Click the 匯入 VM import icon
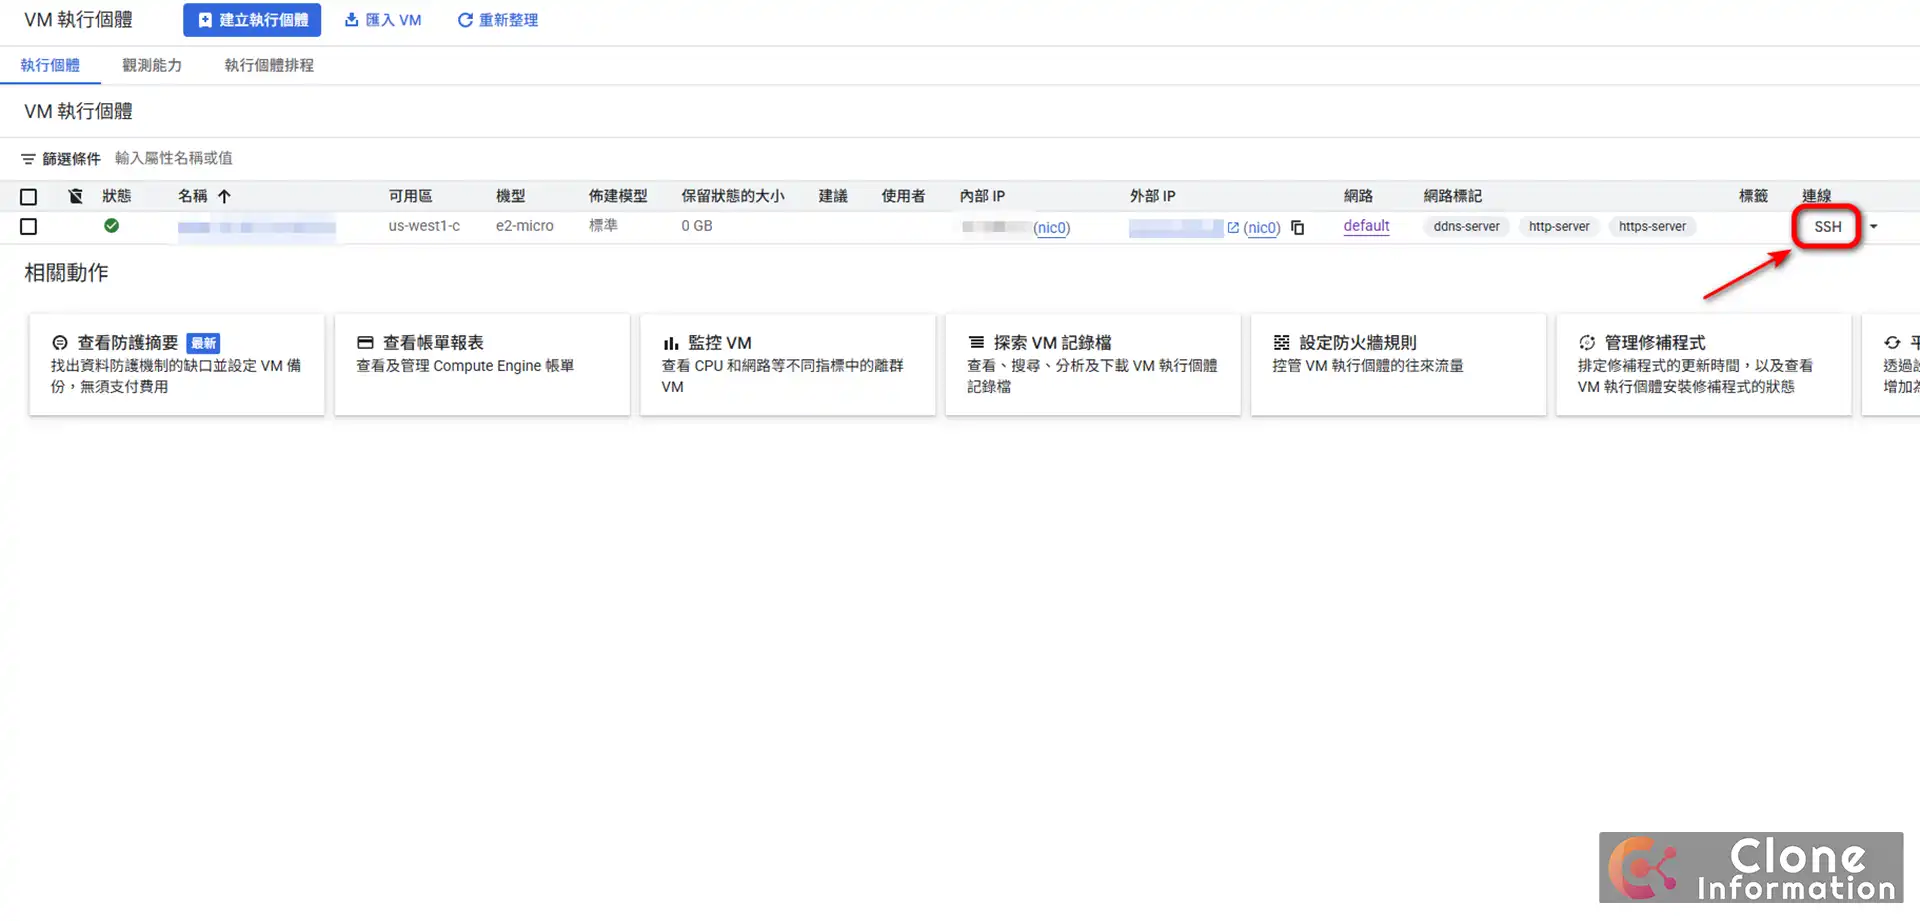 (350, 19)
